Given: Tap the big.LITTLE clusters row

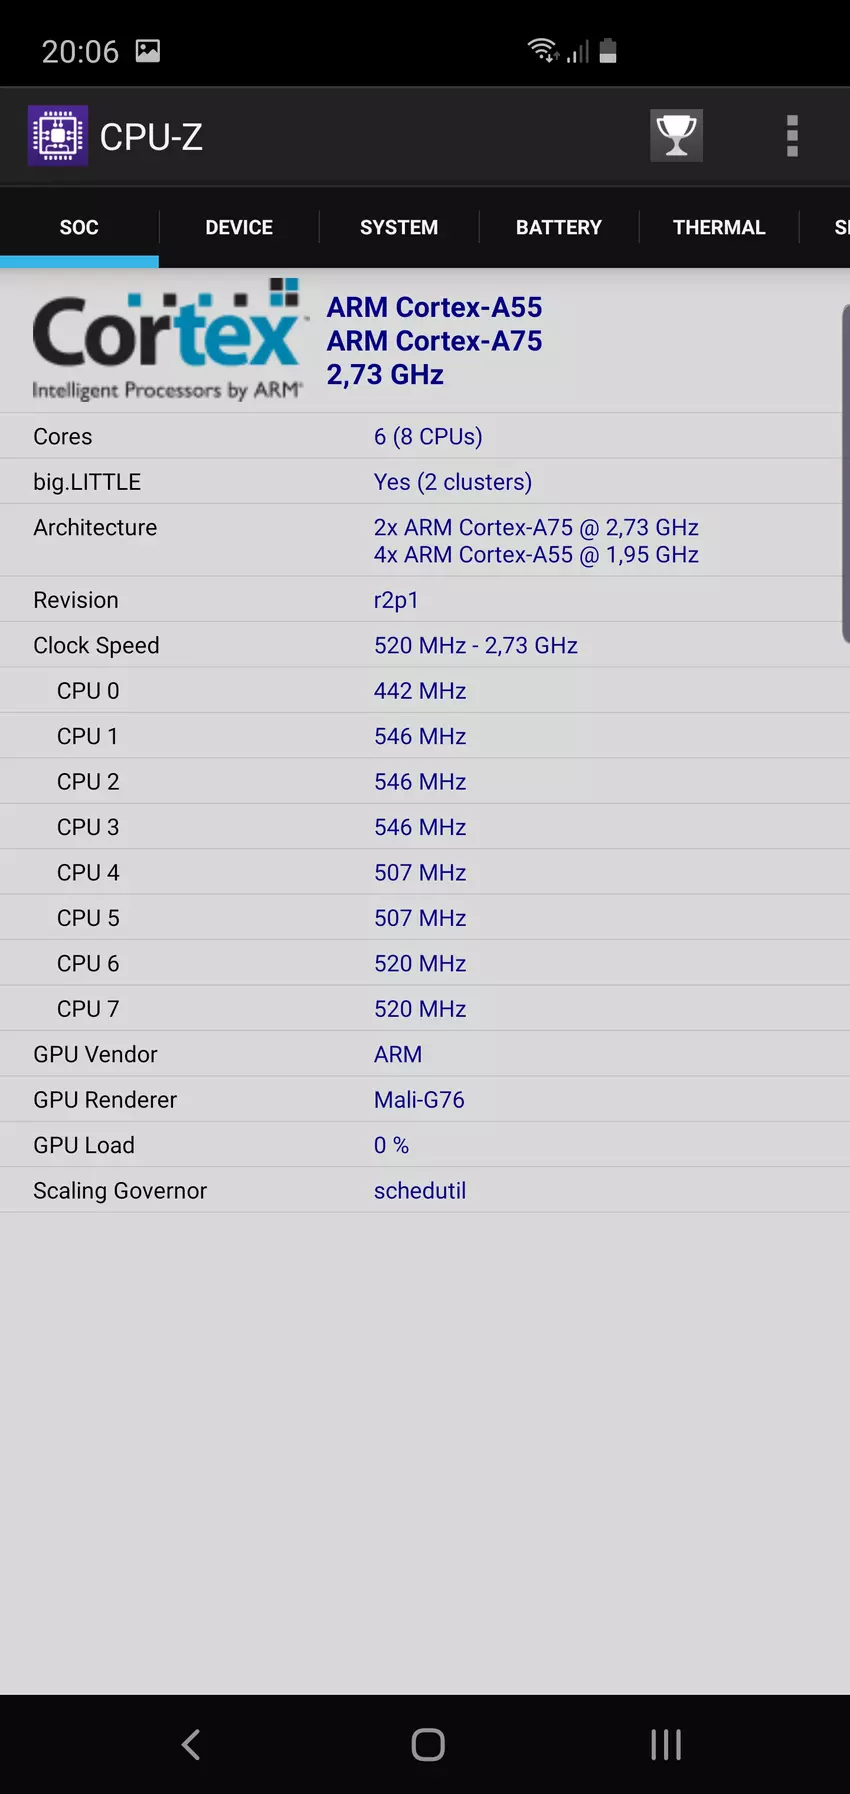Looking at the screenshot, I should (x=420, y=482).
